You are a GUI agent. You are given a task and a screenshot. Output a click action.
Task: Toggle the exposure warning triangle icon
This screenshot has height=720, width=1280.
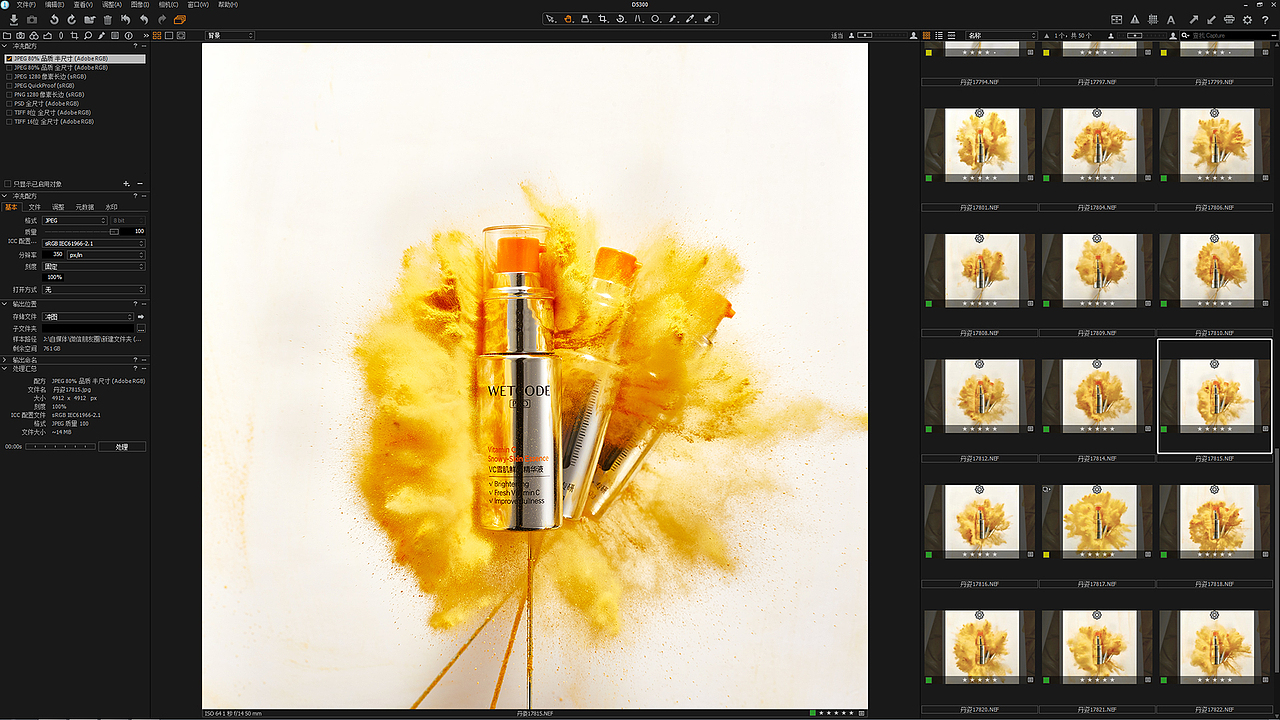(x=1135, y=19)
